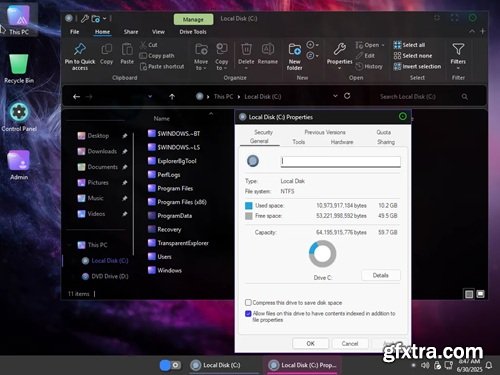Select the Users folder
500x375 pixels.
(x=160, y=257)
